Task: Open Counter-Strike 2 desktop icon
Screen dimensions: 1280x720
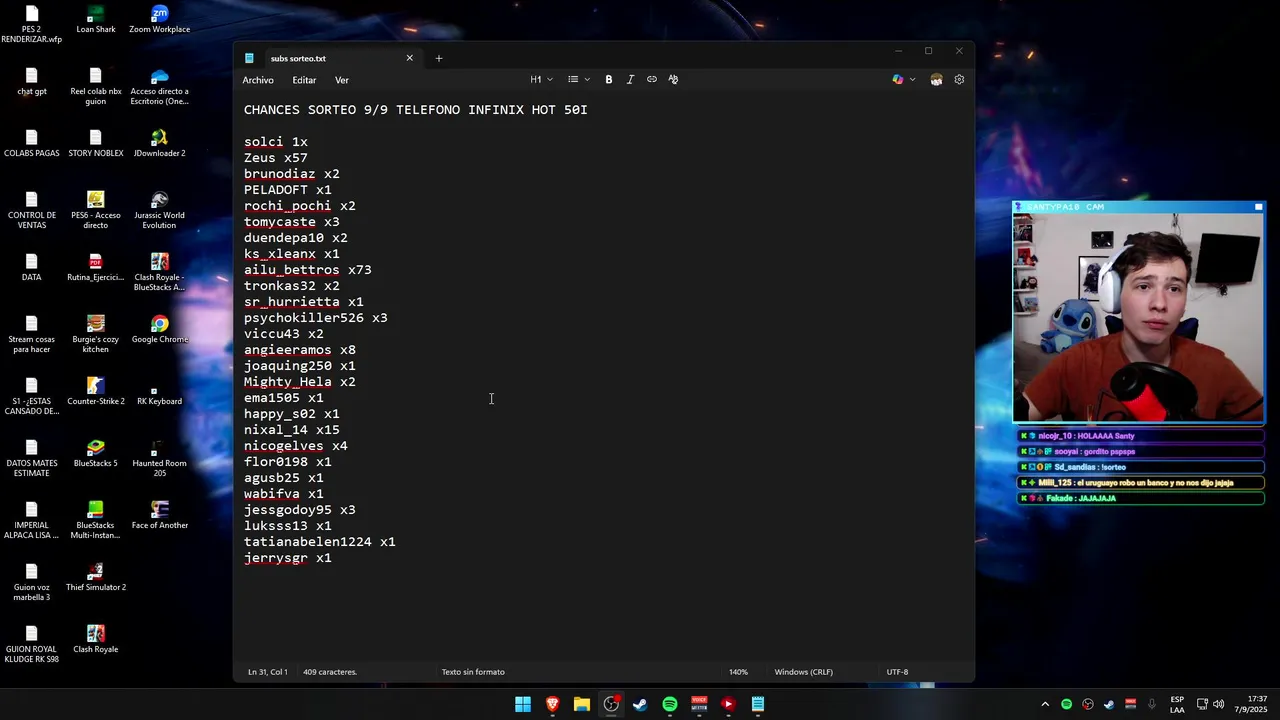Action: [x=95, y=392]
